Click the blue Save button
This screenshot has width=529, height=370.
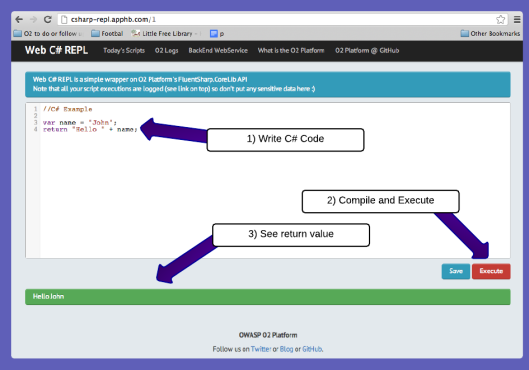[x=456, y=271]
